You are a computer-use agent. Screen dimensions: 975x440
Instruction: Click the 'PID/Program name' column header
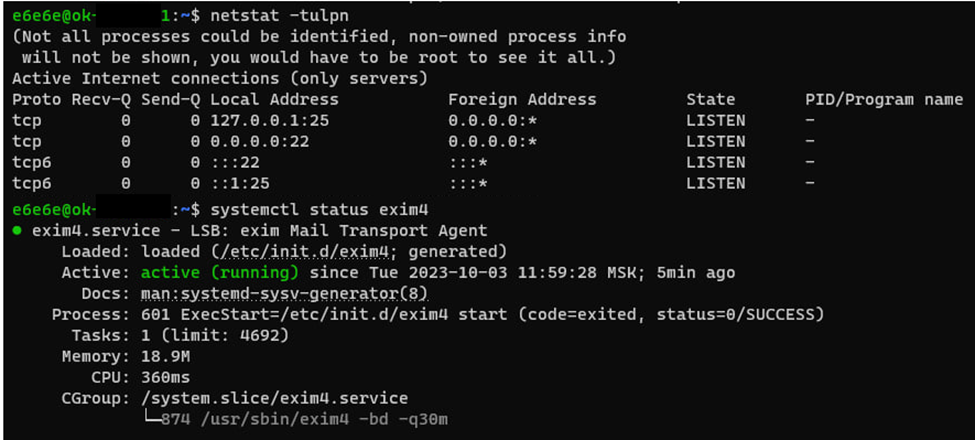(x=884, y=99)
